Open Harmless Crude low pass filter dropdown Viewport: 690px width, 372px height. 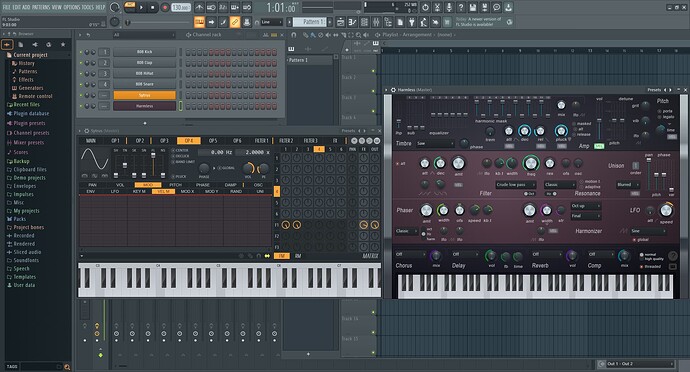(x=516, y=184)
